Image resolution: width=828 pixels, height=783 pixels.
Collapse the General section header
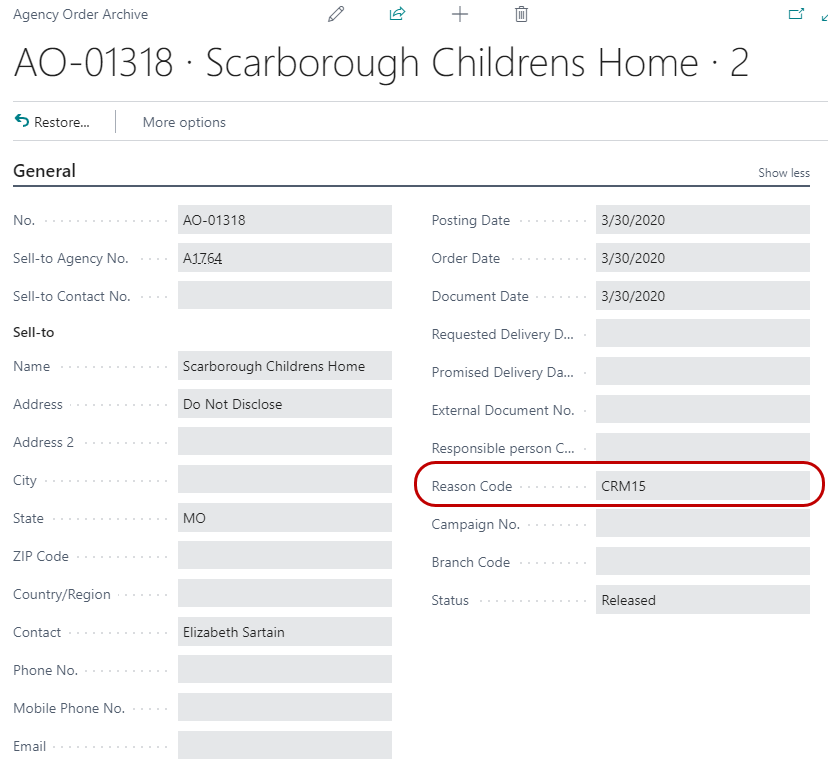(44, 171)
